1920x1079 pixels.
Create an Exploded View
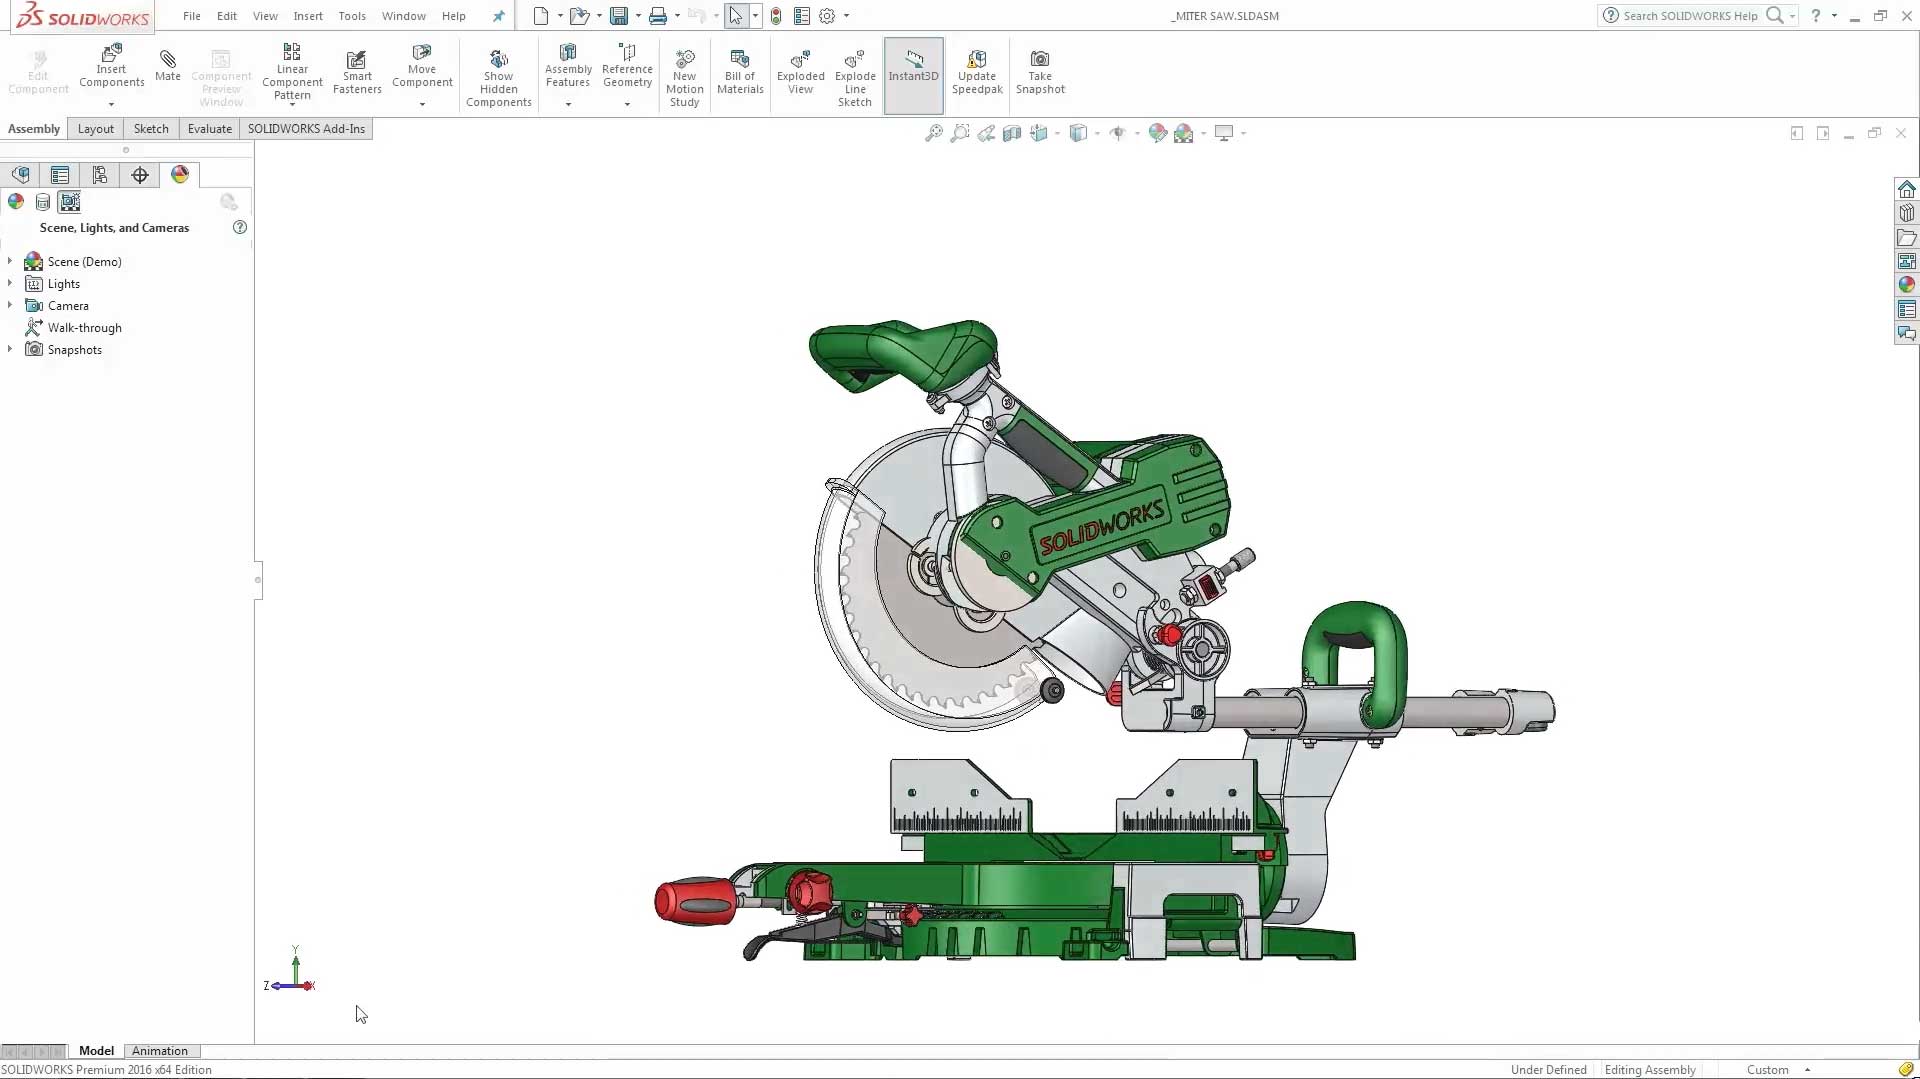800,73
